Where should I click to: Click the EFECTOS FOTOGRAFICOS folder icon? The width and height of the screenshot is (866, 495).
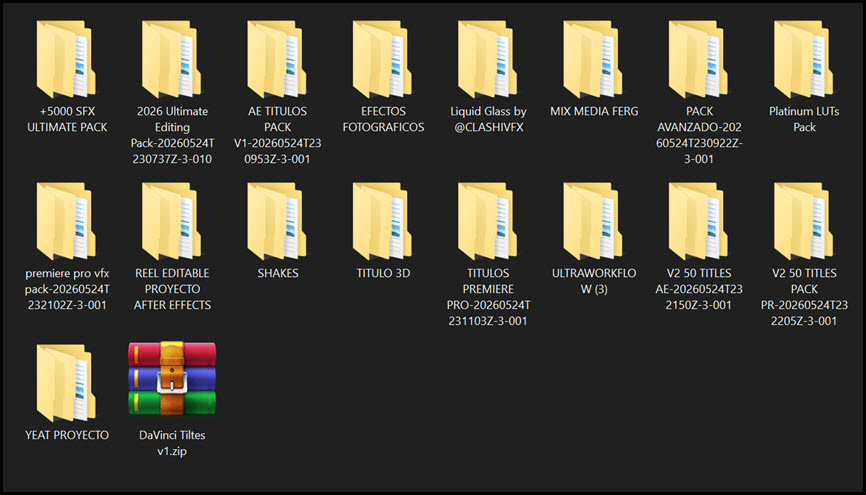[383, 59]
